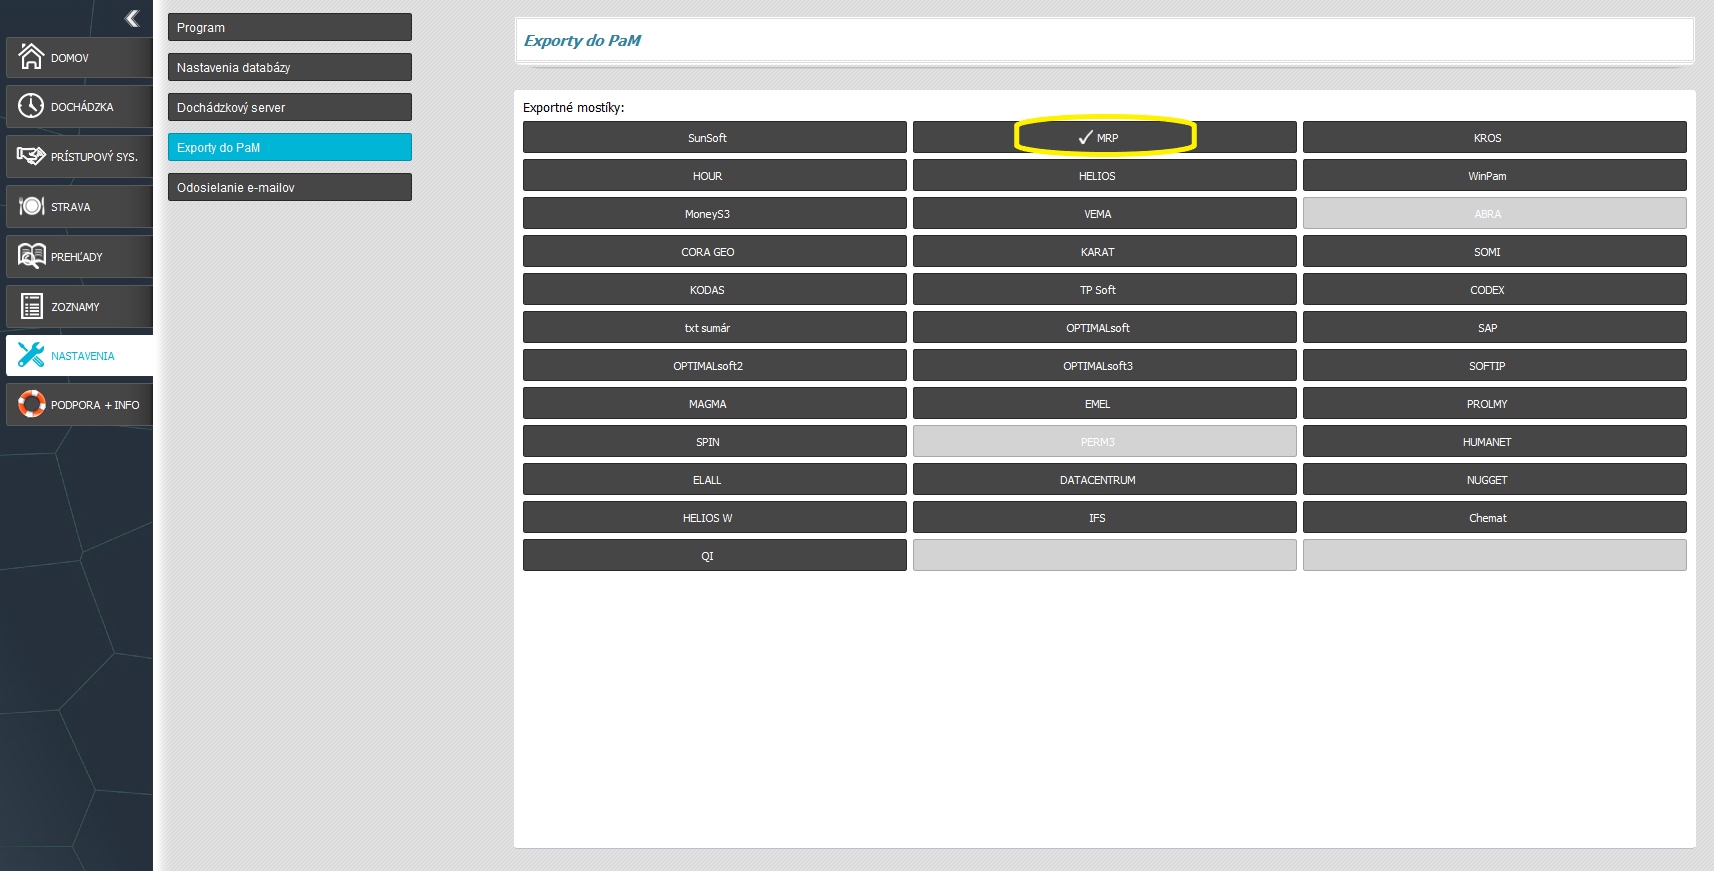1714x871 pixels.
Task: Open Dochádzkový server section
Action: pos(290,107)
